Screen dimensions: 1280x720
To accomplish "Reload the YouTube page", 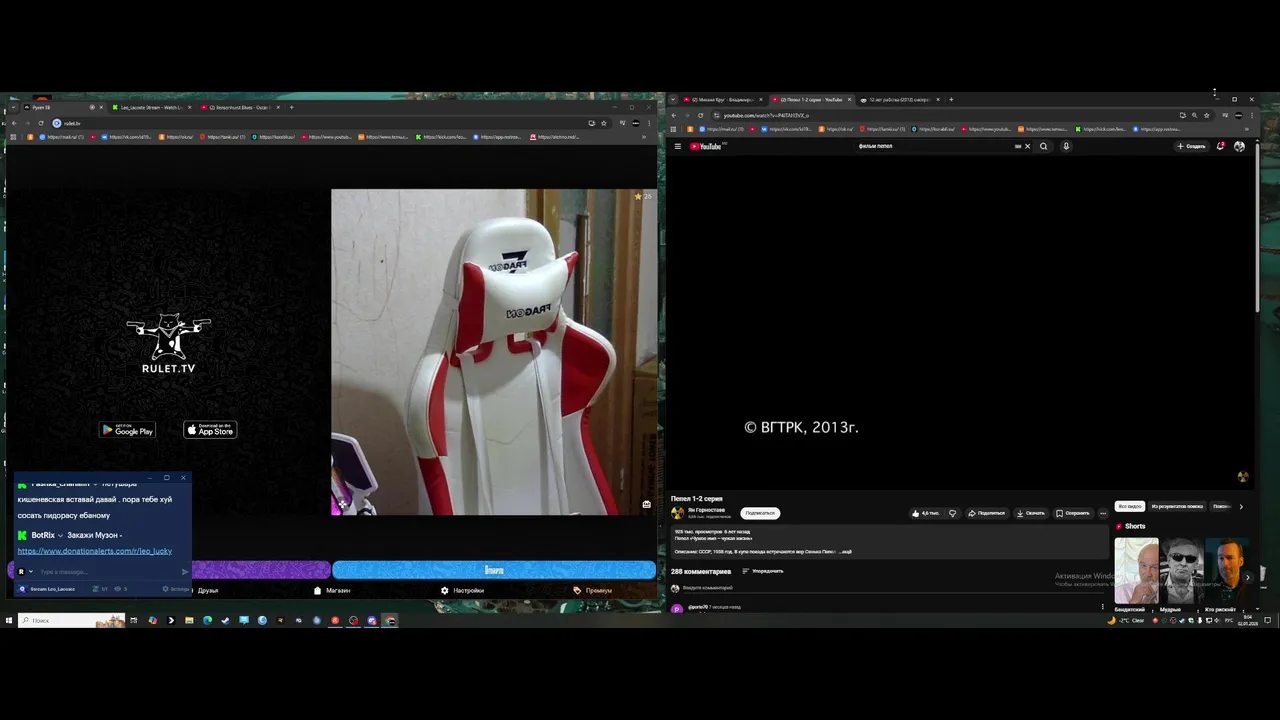I will 700,115.
